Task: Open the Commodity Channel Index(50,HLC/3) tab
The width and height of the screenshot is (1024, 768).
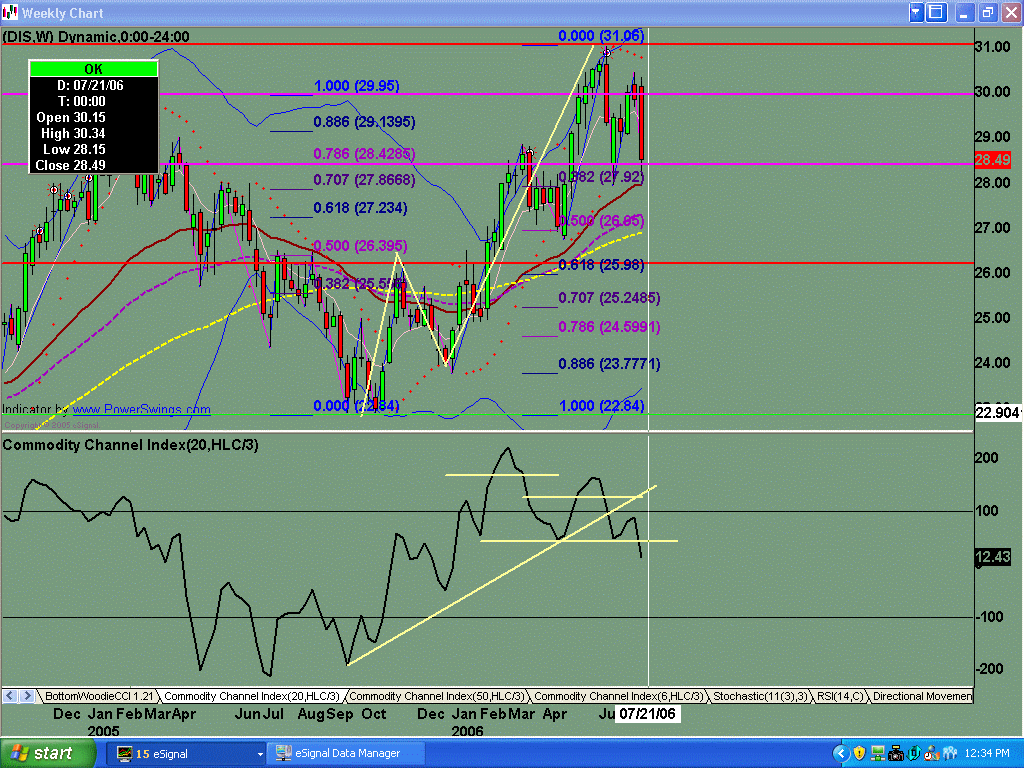Action: point(436,696)
